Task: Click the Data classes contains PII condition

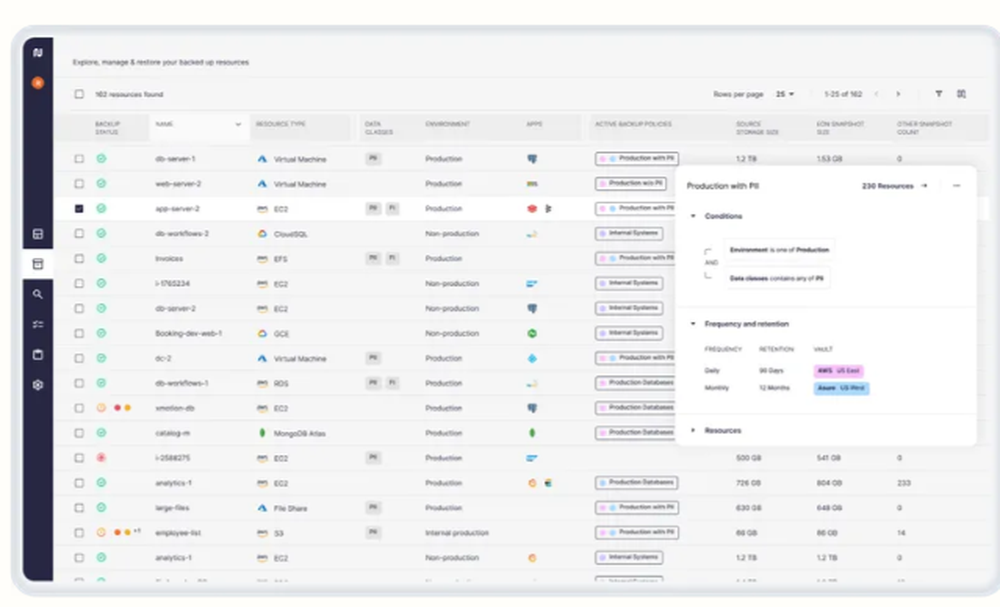Action: point(776,279)
